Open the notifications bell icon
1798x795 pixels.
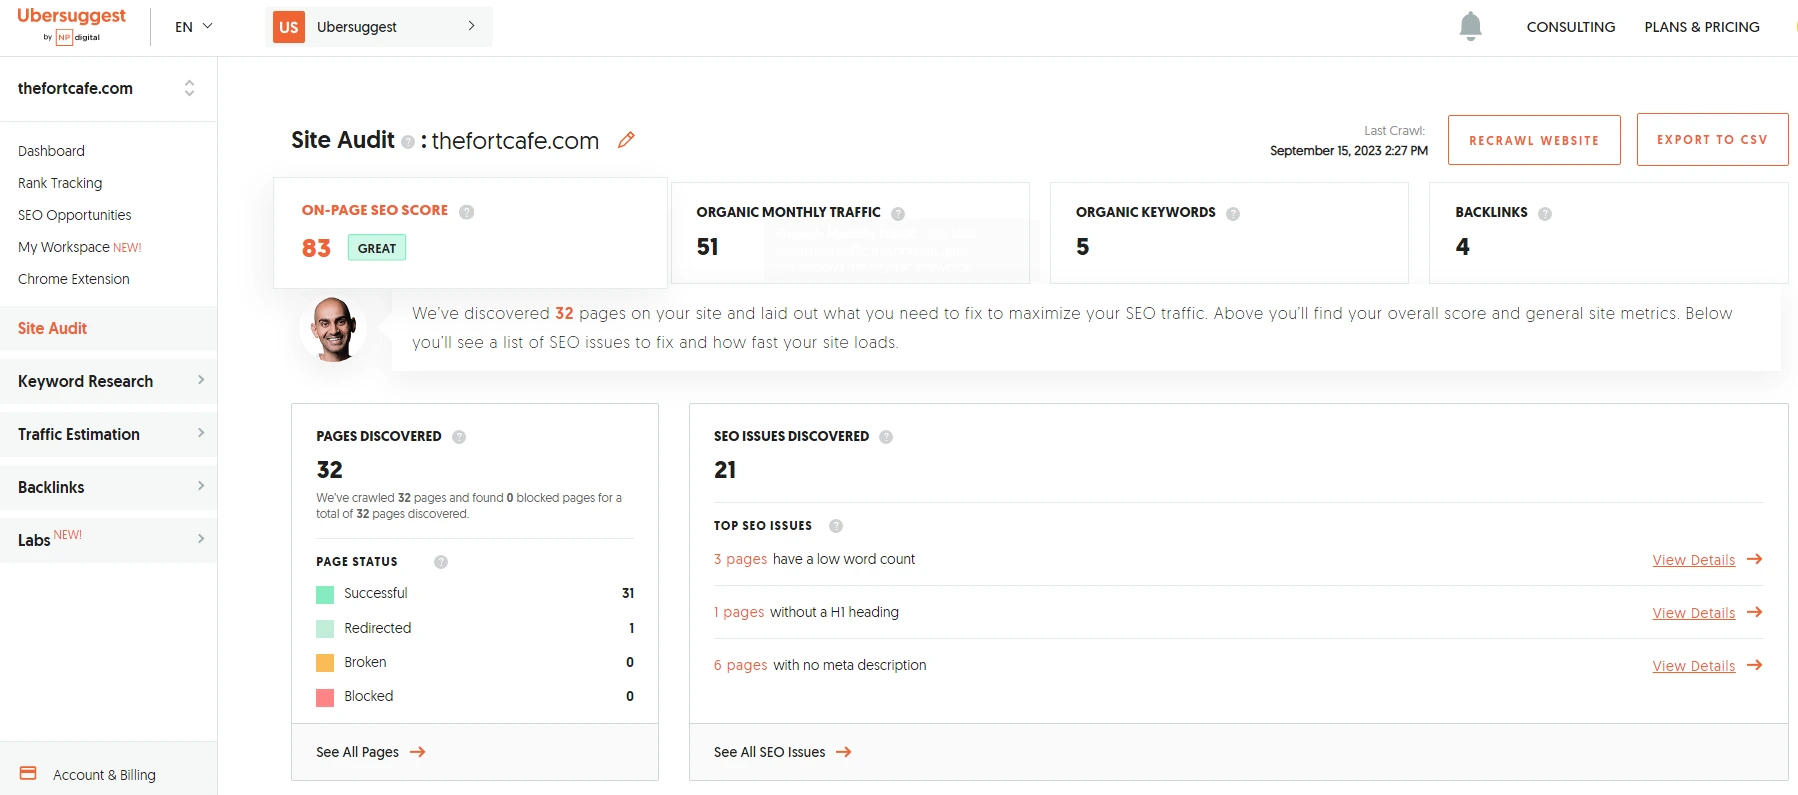tap(1470, 26)
